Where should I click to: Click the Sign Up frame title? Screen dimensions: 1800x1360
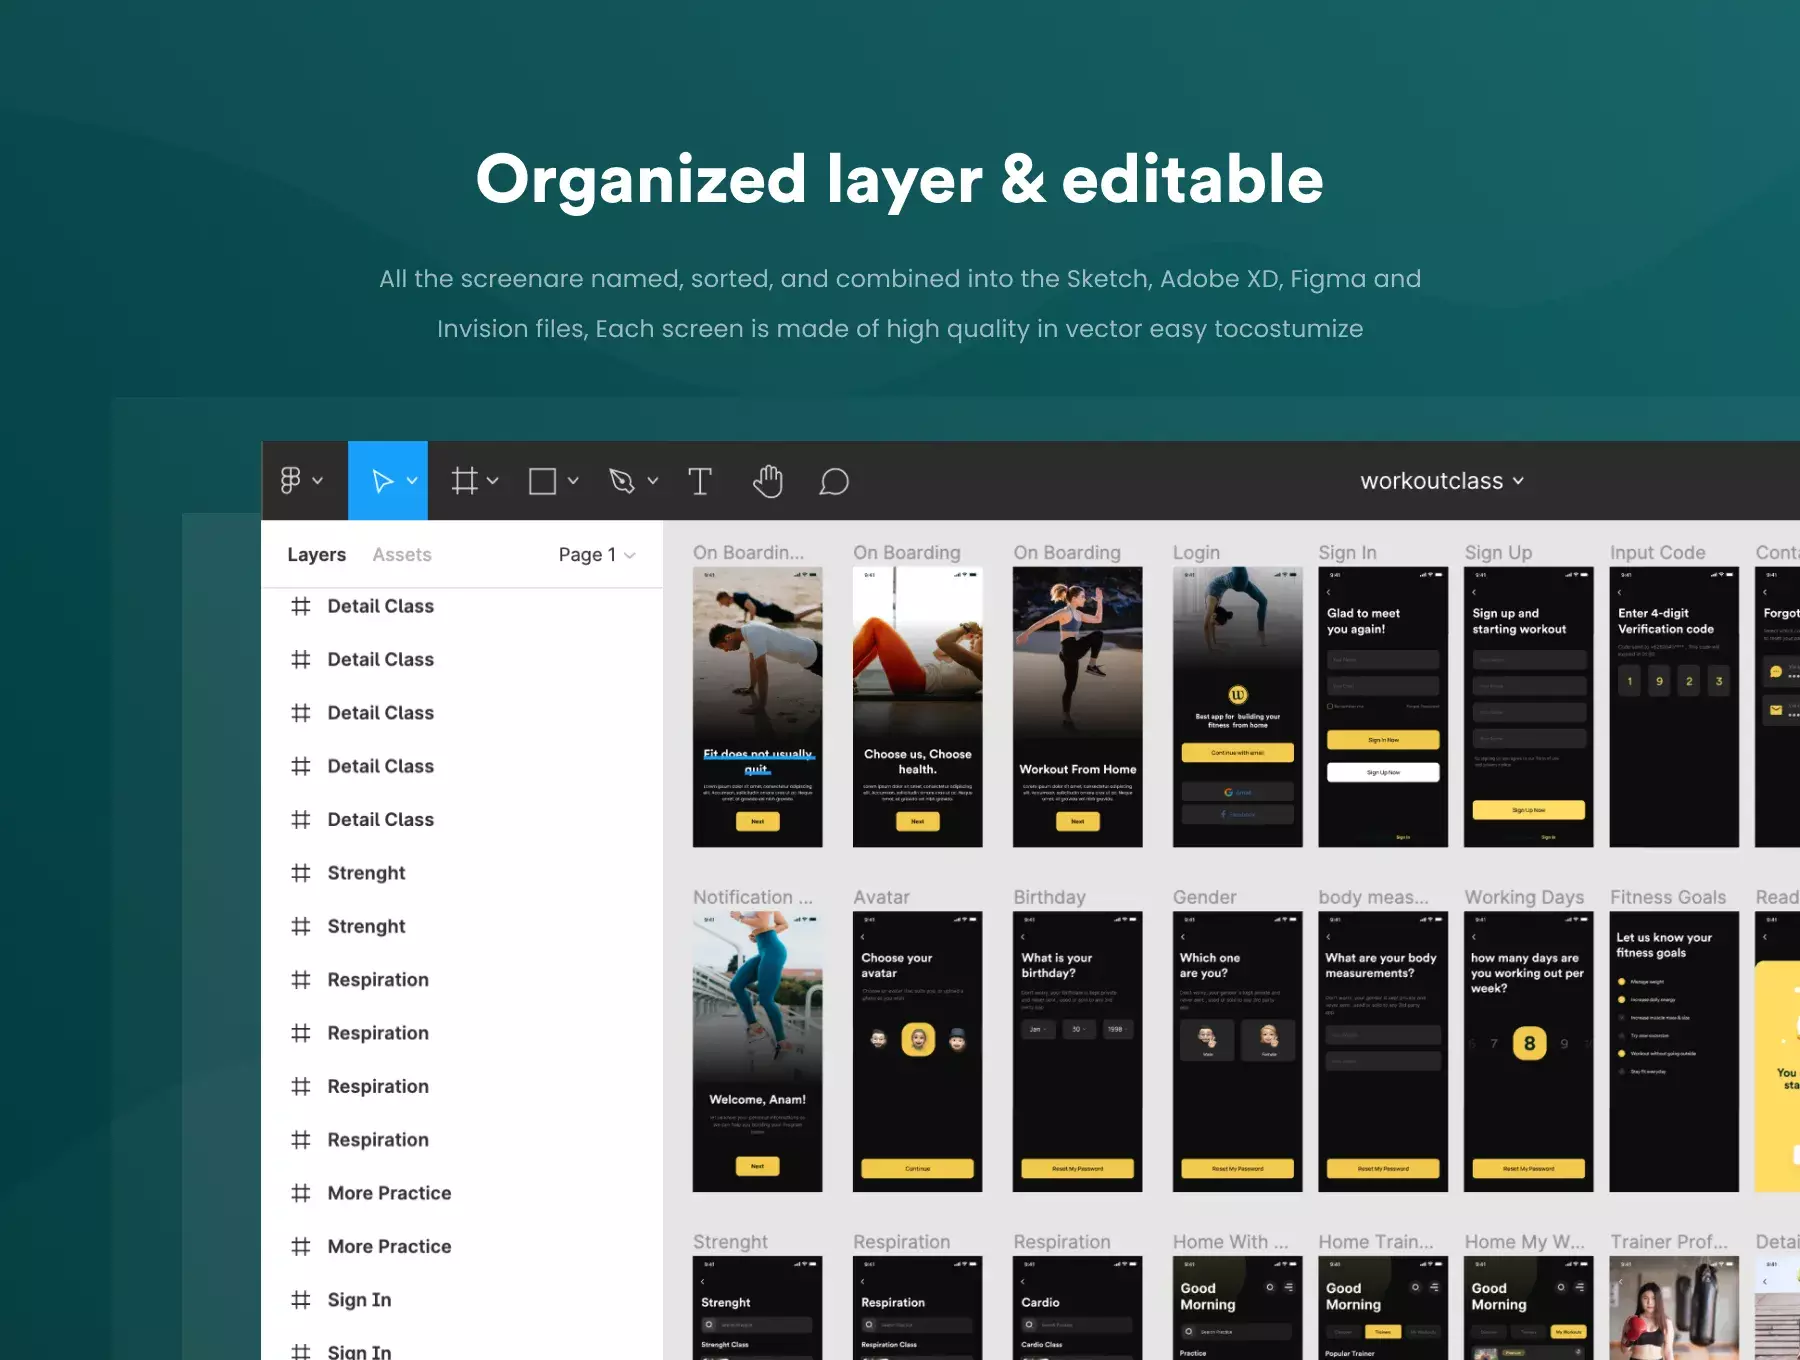(x=1498, y=553)
